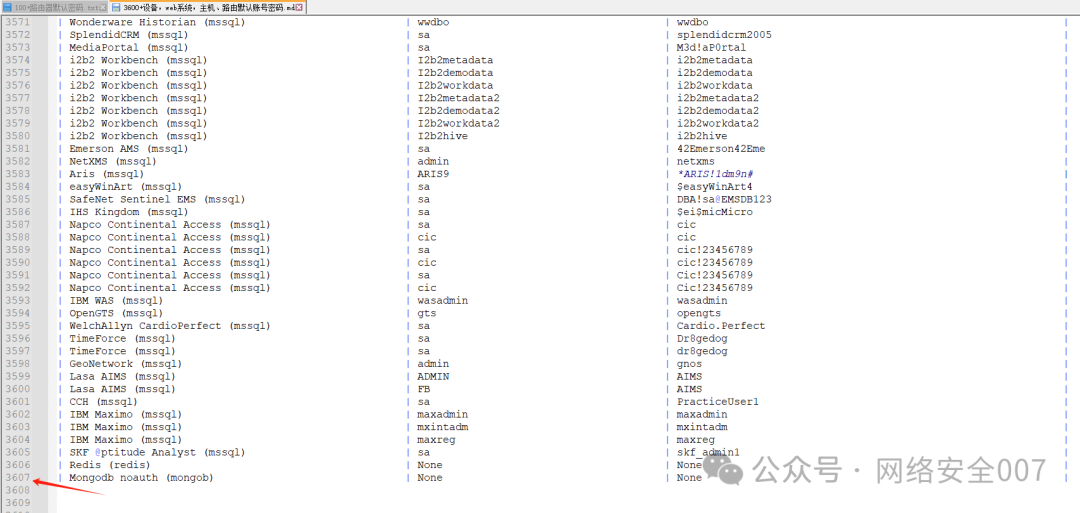This screenshot has width=1080, height=513.
Task: Click the text "Aris (mssql)"
Action: pyautogui.click(x=107, y=174)
